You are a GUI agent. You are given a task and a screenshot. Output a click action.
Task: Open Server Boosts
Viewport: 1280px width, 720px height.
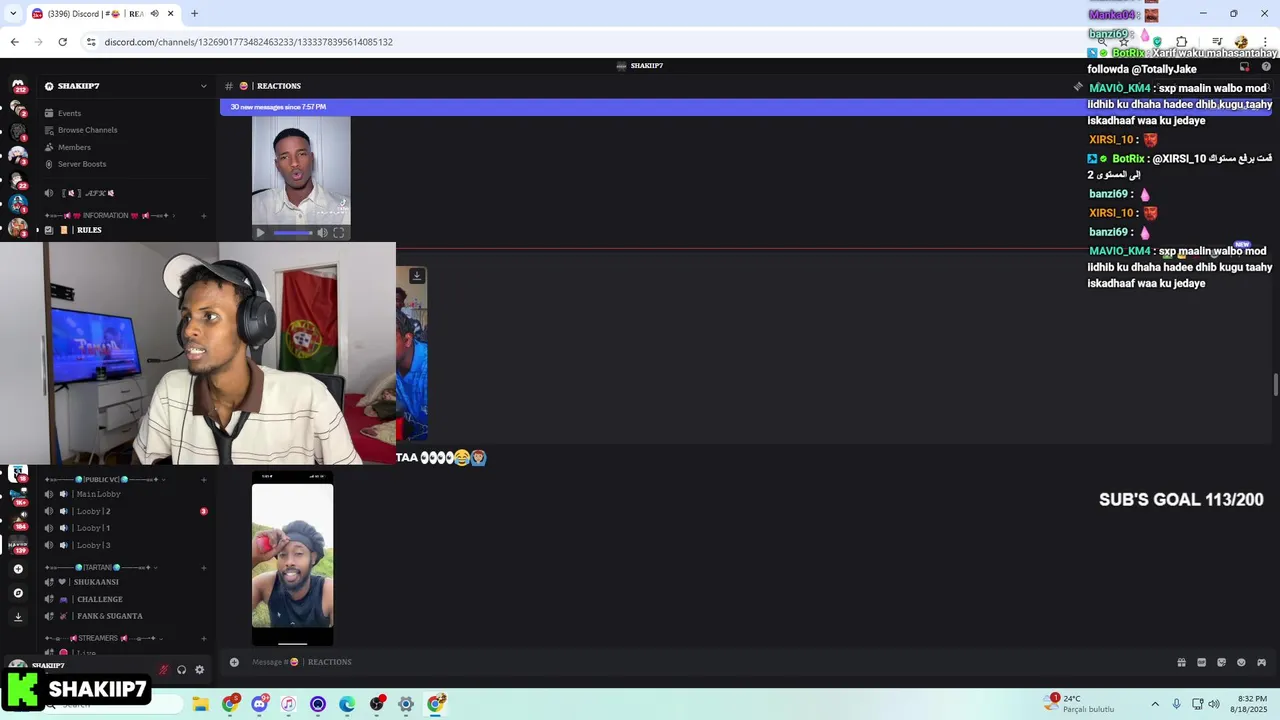[x=82, y=164]
